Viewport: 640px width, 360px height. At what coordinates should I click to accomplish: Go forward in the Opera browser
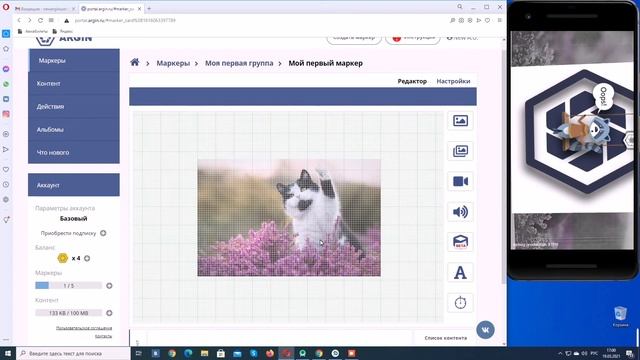(x=29, y=20)
